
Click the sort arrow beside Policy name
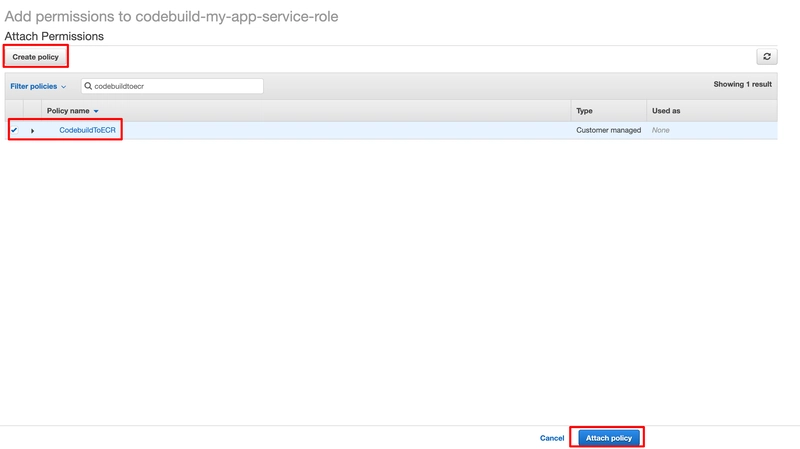[x=96, y=111]
